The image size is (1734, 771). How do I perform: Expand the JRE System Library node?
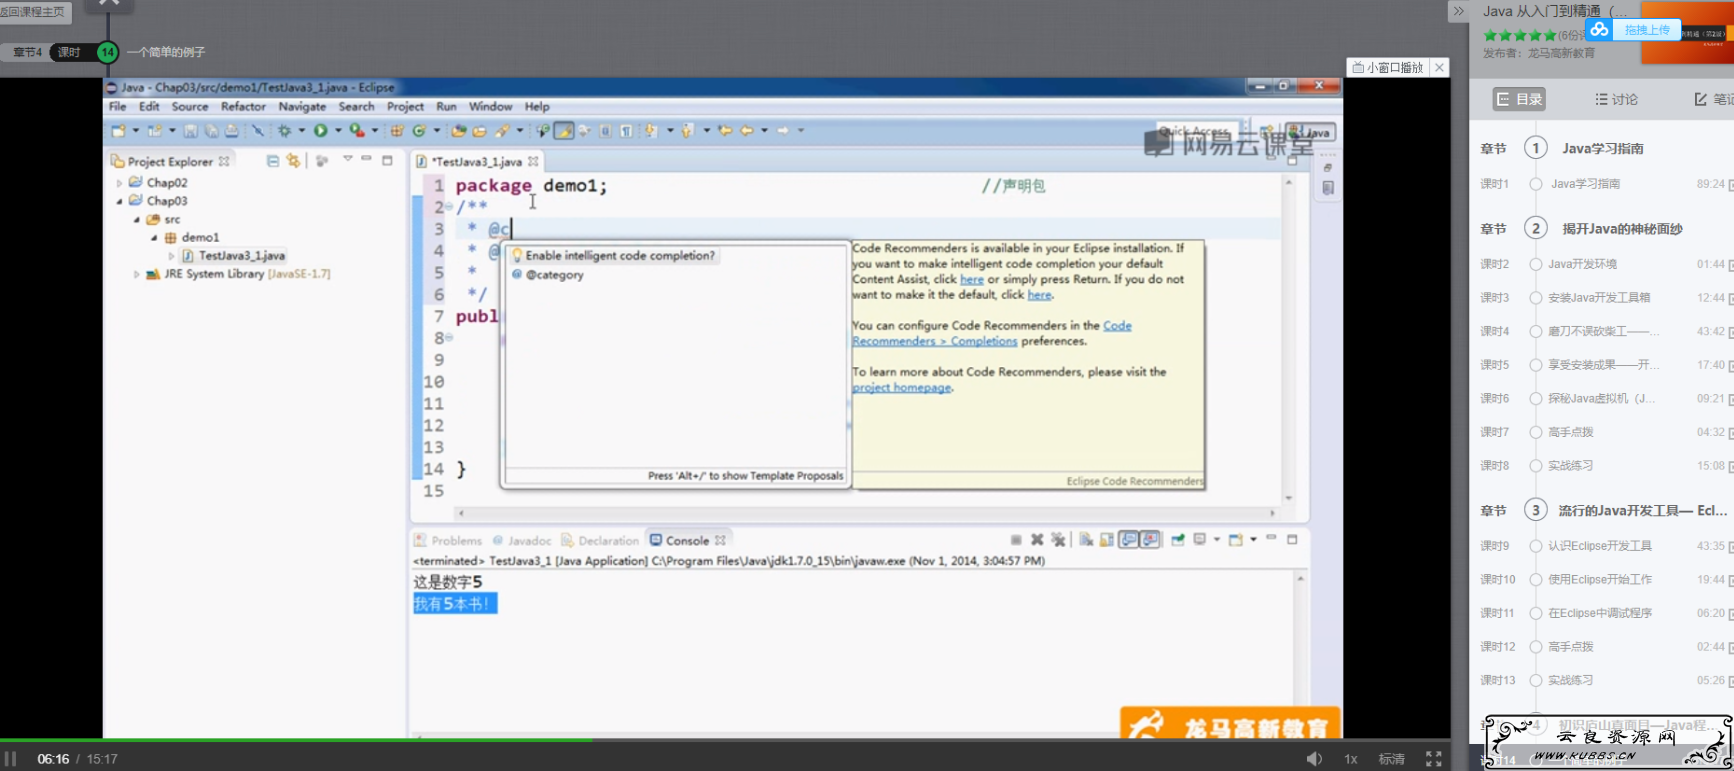[137, 274]
